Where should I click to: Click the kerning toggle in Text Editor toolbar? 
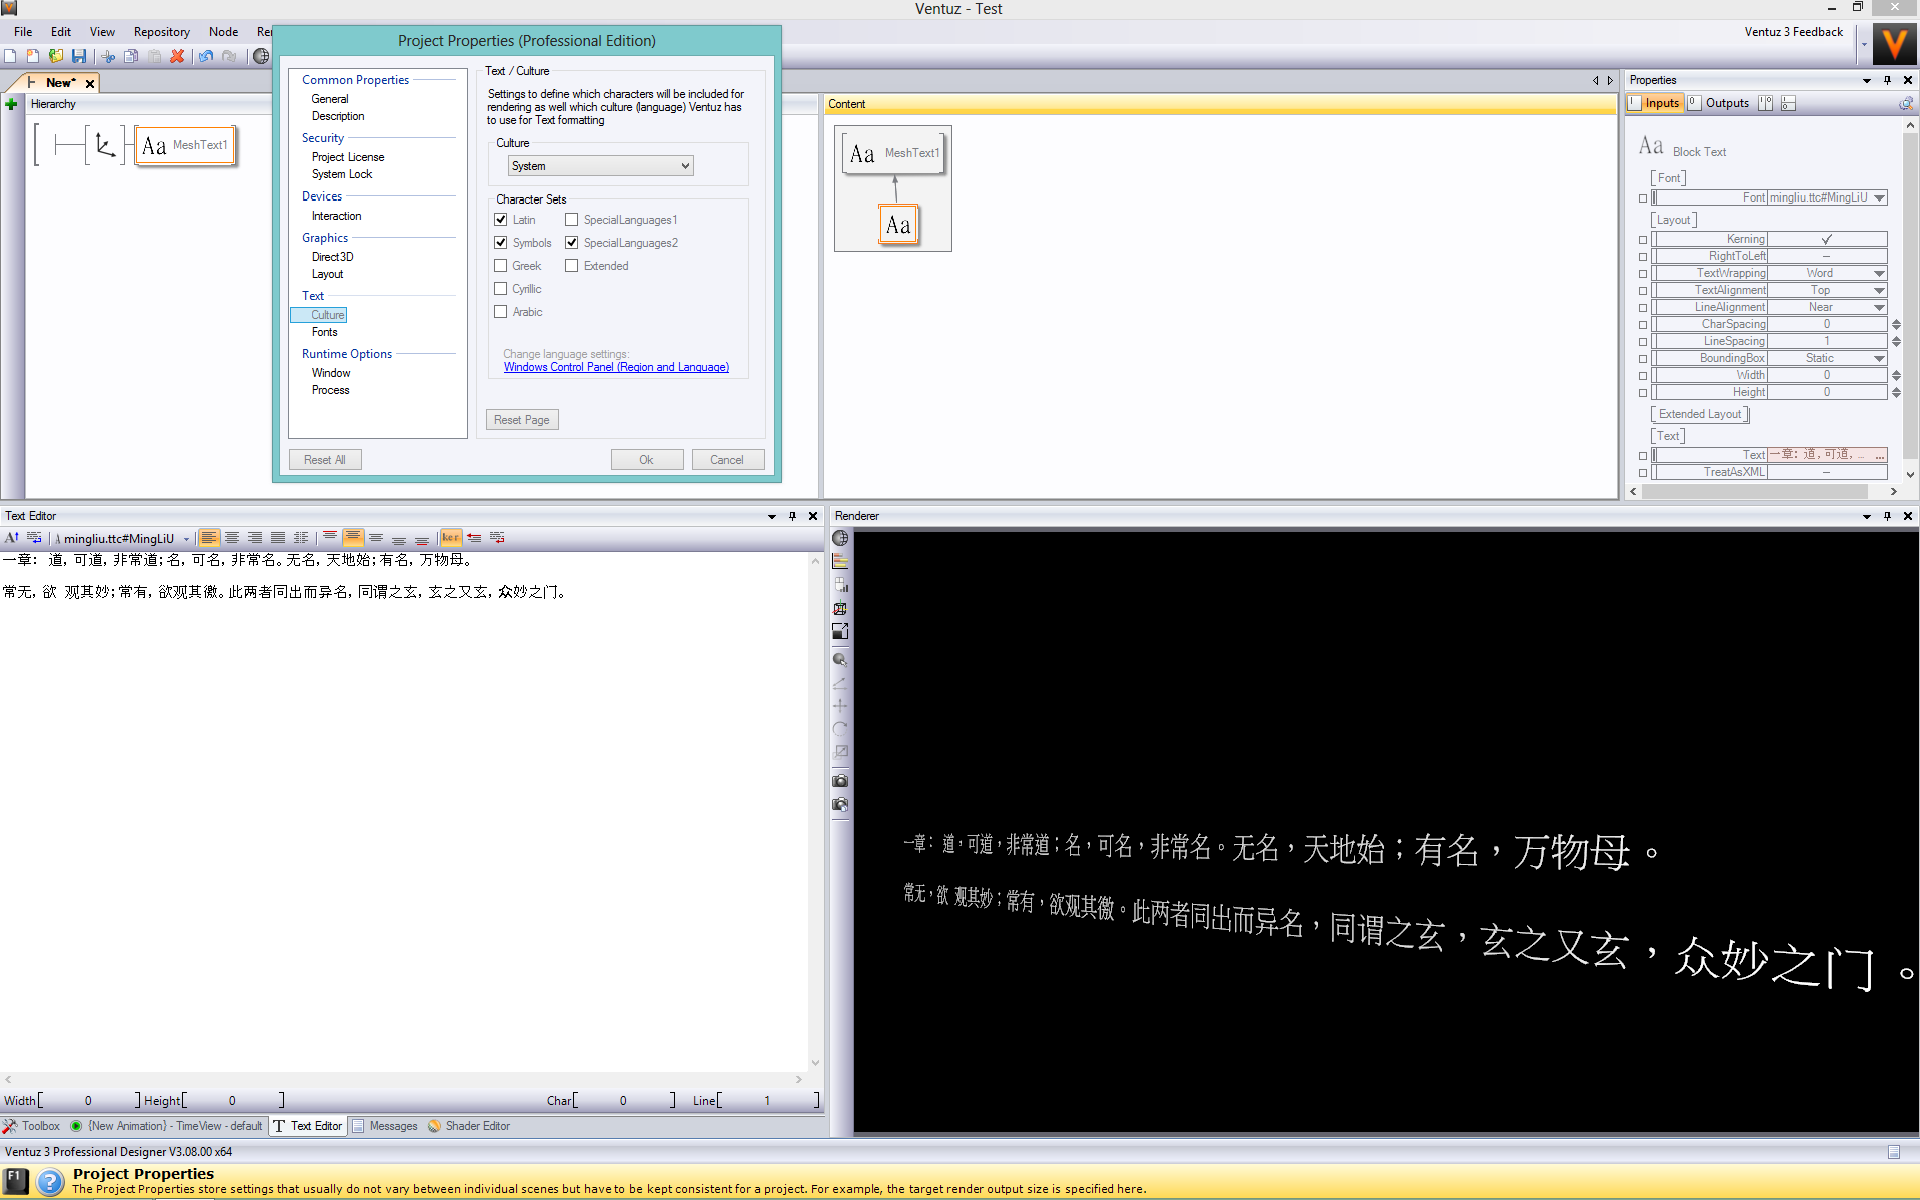pos(450,538)
